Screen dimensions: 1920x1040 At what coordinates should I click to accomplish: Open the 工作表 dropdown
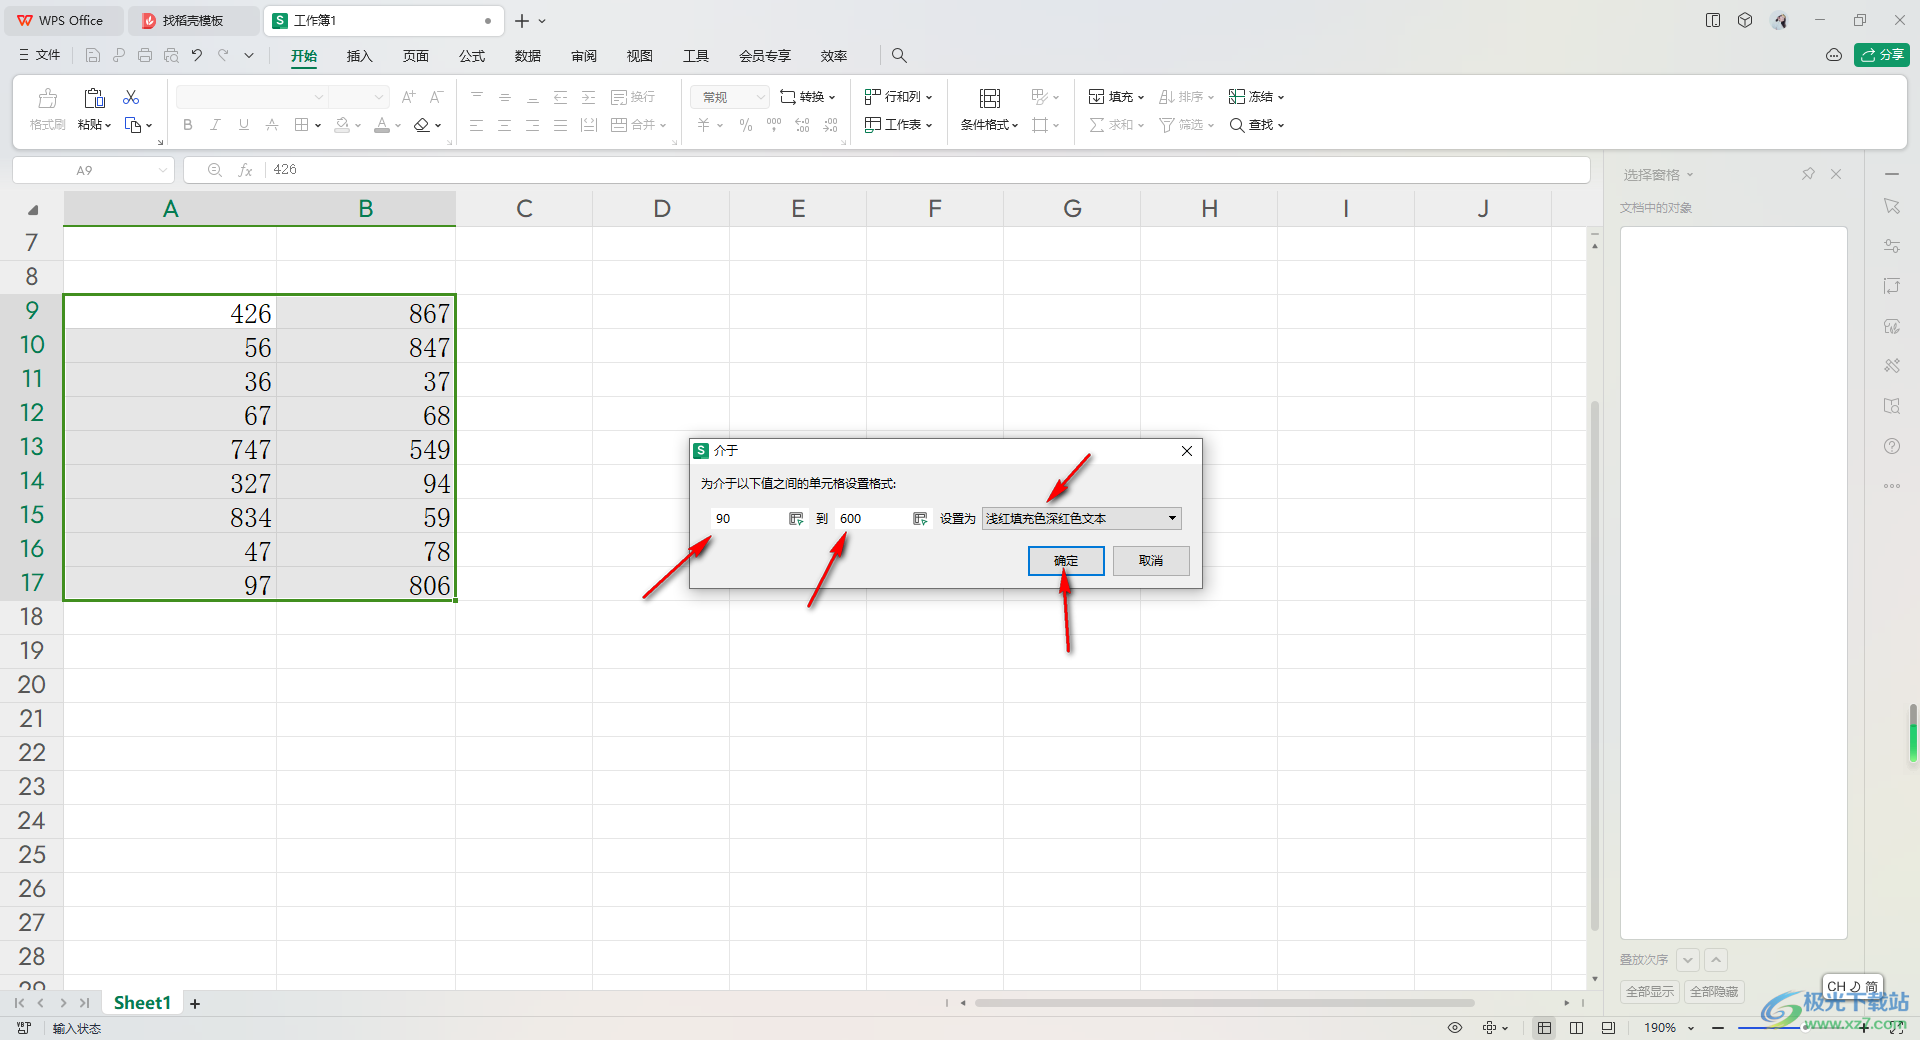898,125
